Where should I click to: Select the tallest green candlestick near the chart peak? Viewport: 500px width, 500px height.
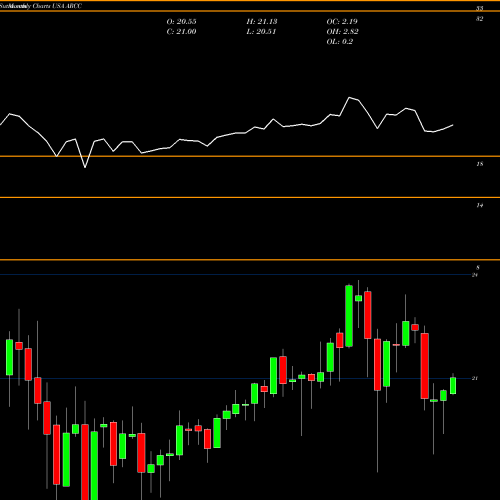click(349, 316)
